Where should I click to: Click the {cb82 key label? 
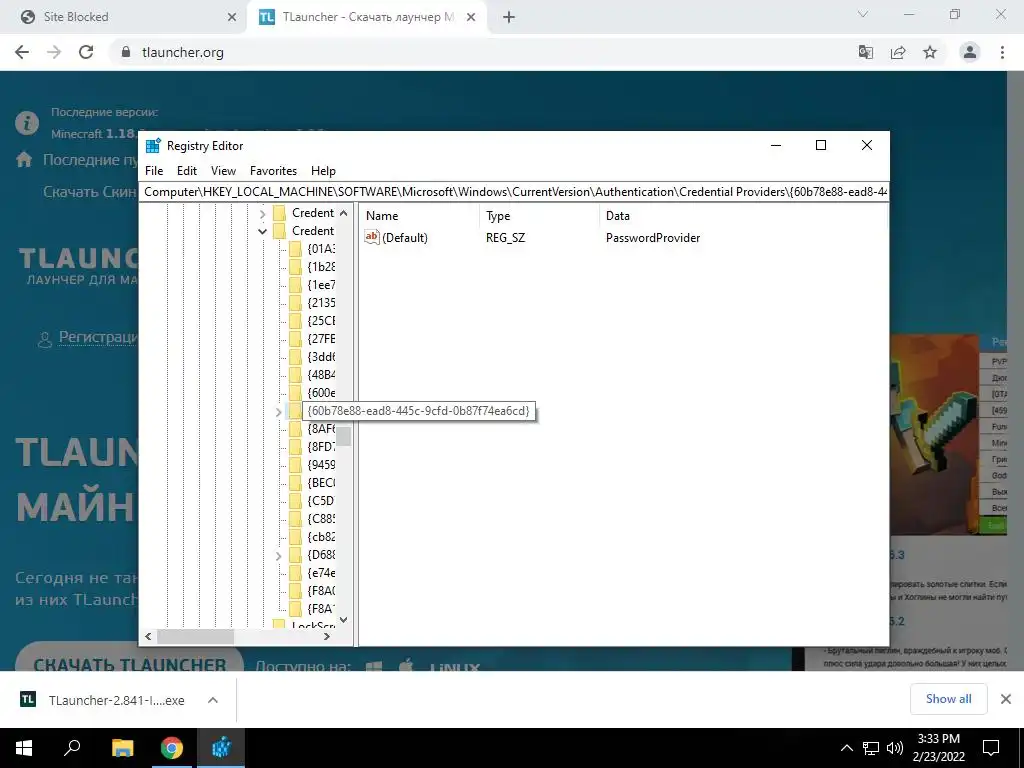point(321,537)
